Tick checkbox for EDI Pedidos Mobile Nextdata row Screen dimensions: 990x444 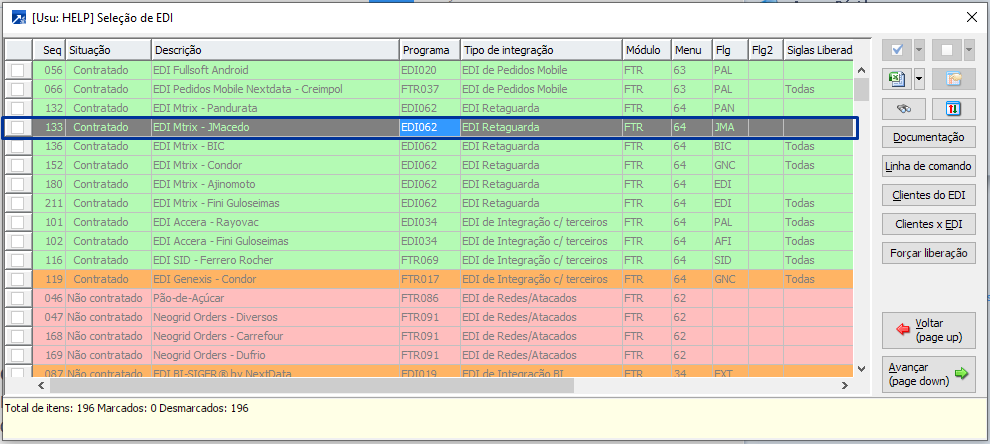[x=18, y=89]
